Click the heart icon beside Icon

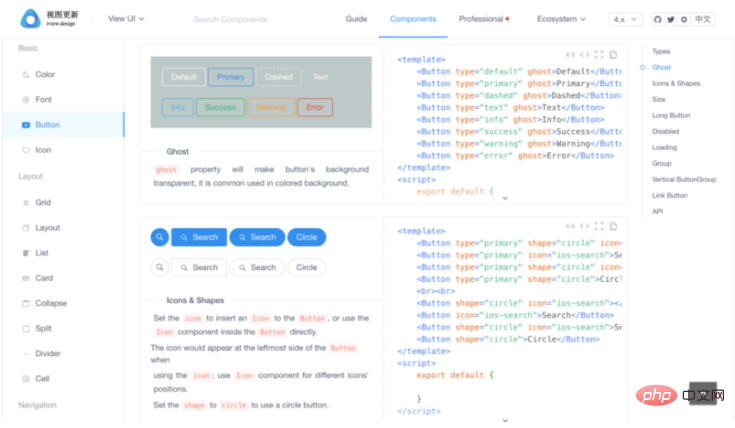26,150
